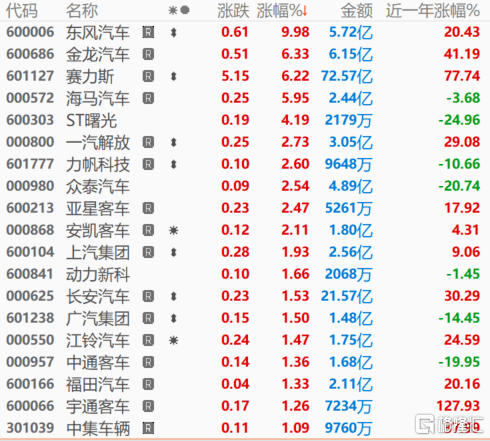This screenshot has height=441, width=490.
Task: Sort by the 近一年涨幅% column header
Action: [433, 11]
